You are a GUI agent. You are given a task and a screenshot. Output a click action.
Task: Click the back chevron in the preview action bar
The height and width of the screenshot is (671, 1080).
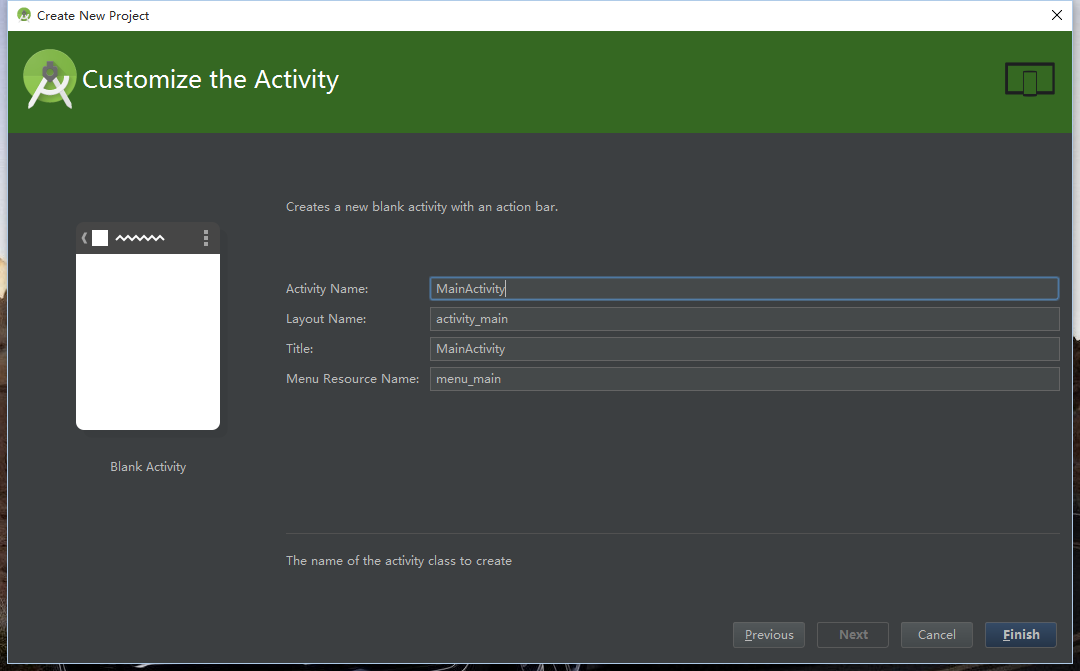pos(84,238)
